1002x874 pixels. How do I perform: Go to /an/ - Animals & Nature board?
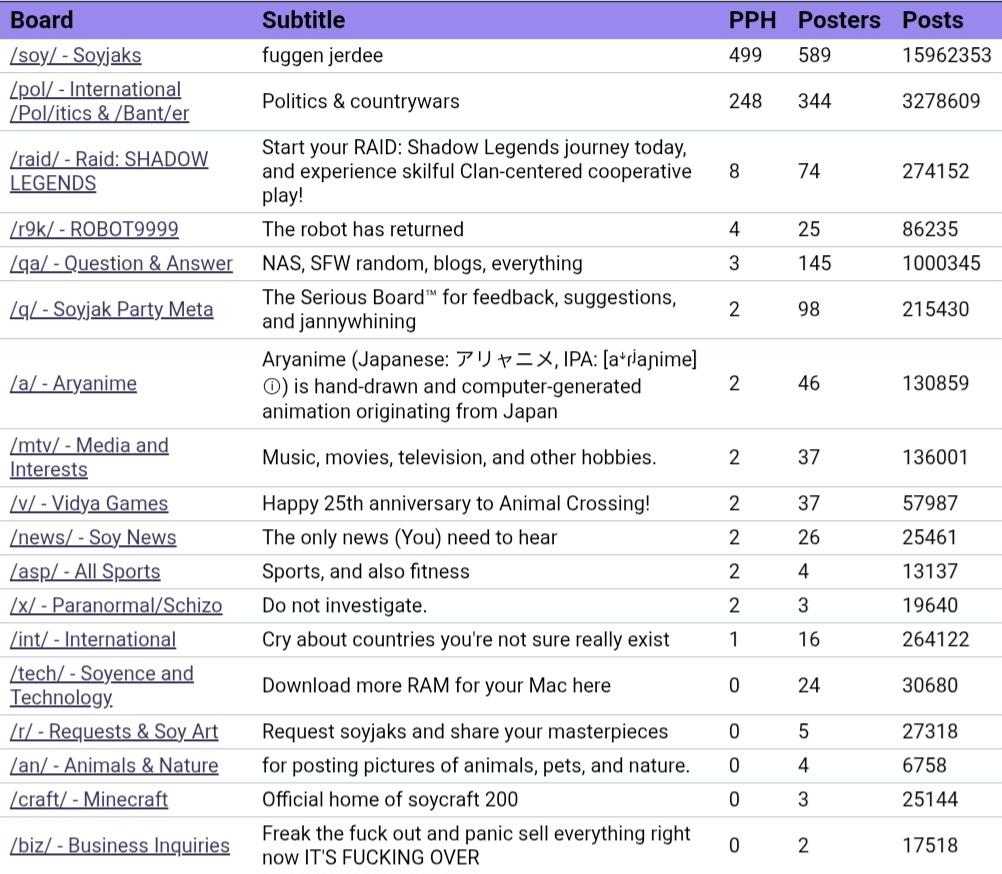click(114, 765)
